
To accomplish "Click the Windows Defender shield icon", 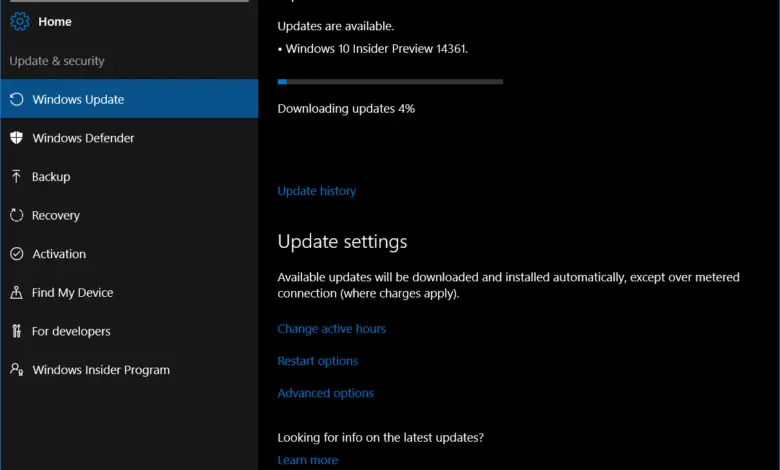I will (x=16, y=138).
